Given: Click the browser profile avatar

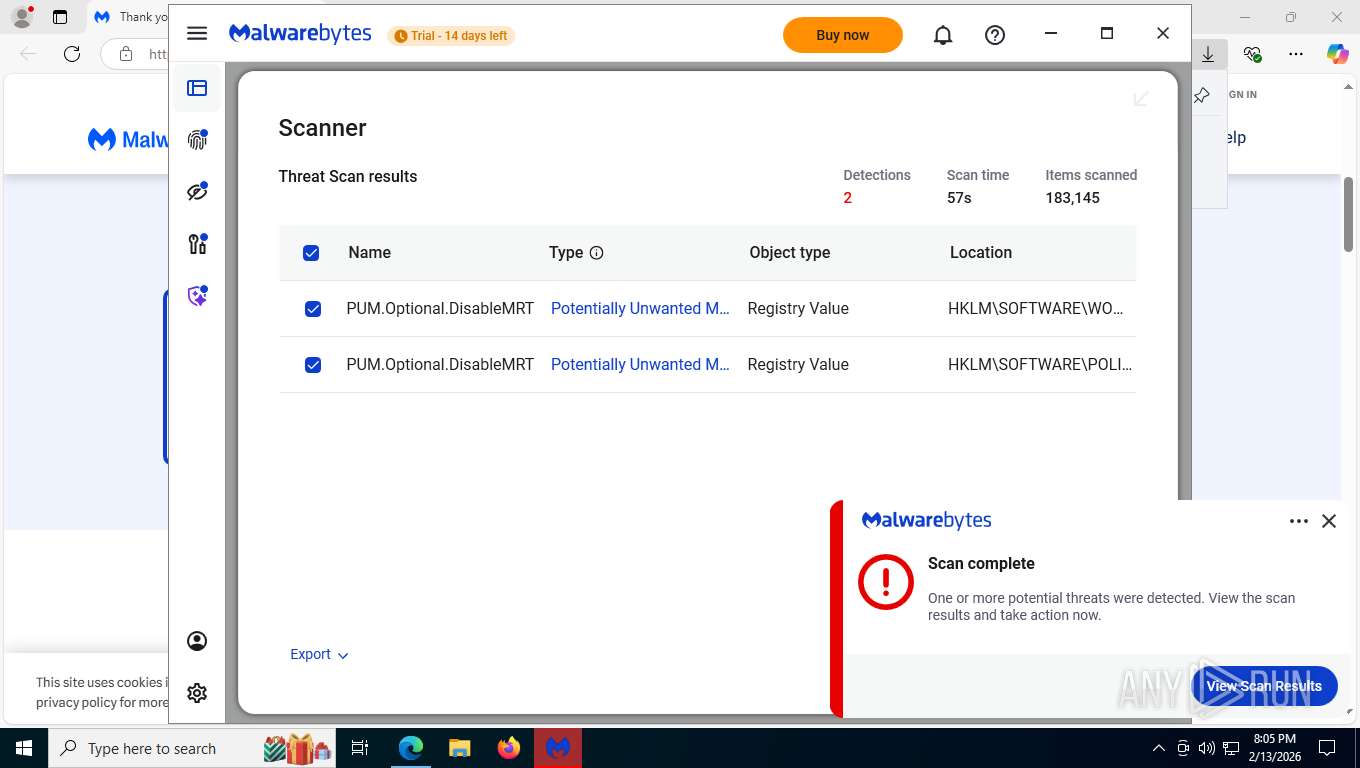Looking at the screenshot, I should (22, 17).
